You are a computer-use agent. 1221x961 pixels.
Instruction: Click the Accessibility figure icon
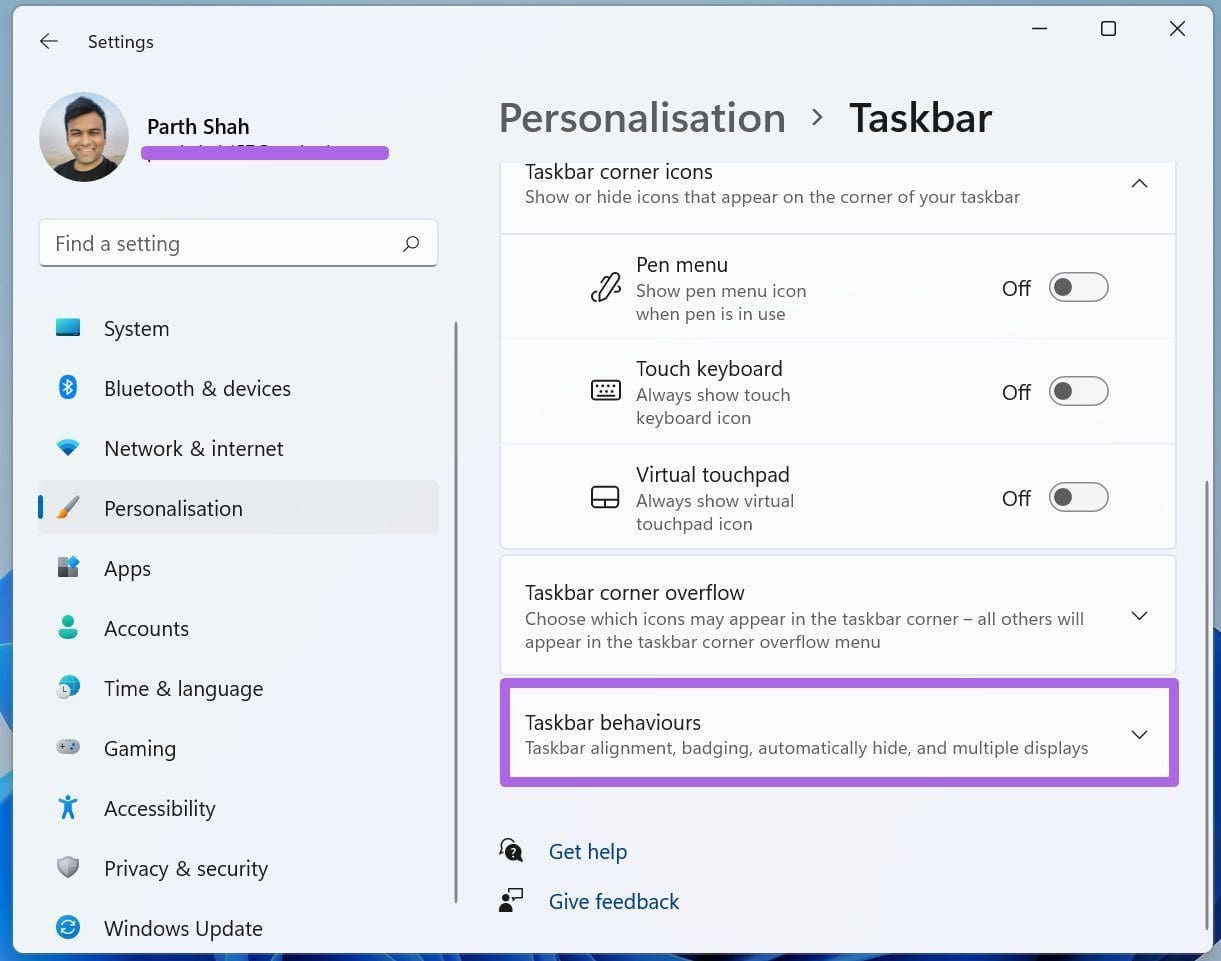pos(68,807)
